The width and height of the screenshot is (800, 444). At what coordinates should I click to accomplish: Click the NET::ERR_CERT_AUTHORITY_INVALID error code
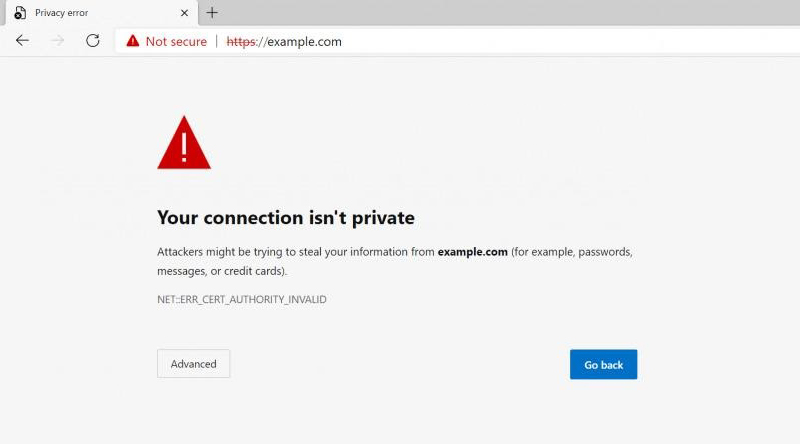click(x=242, y=300)
